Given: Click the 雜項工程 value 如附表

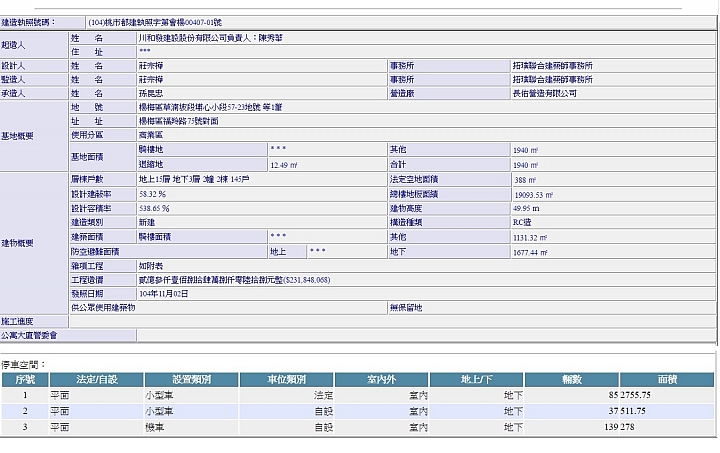Looking at the screenshot, I should tap(151, 266).
